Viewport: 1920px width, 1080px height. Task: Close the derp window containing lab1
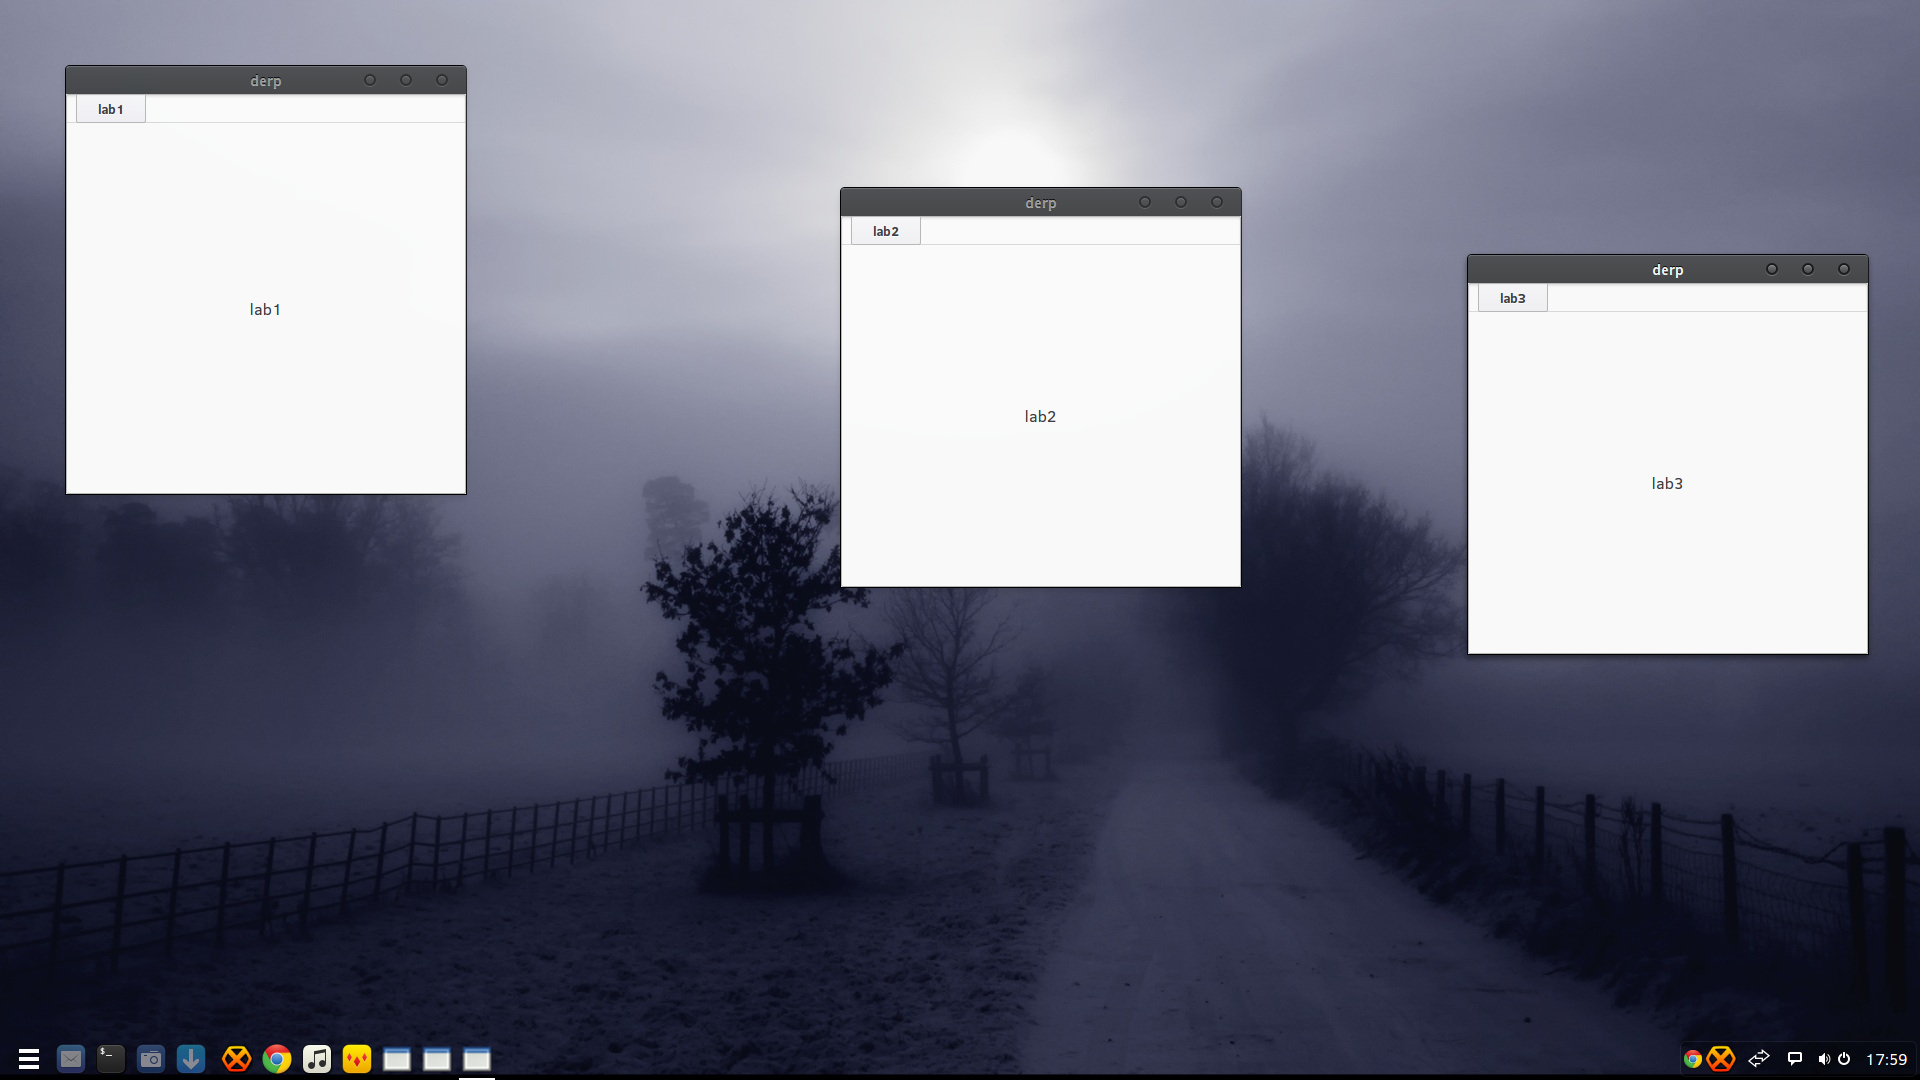(x=442, y=80)
